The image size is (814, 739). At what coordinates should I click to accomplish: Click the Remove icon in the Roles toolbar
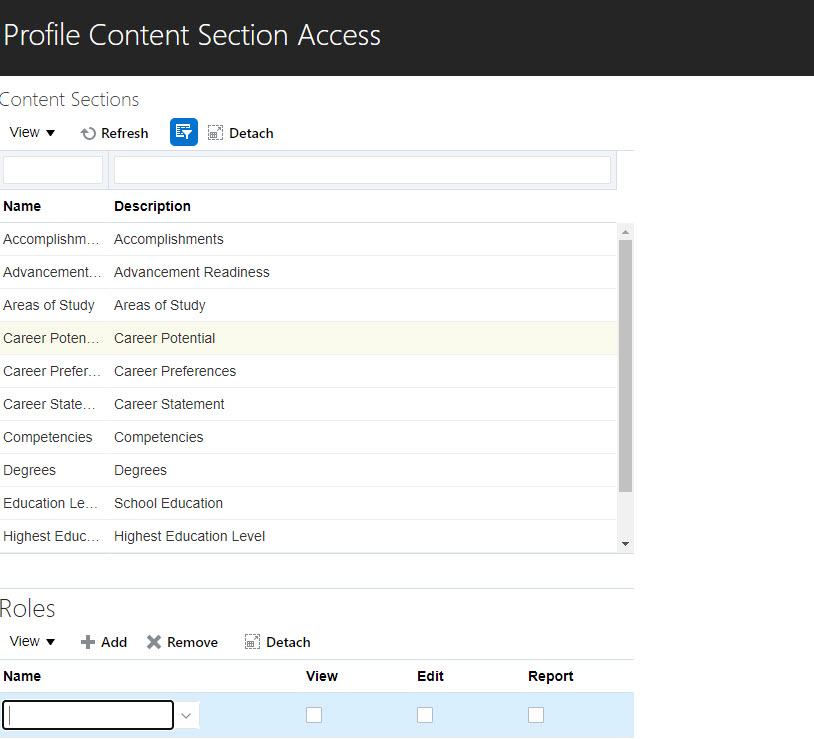point(181,642)
